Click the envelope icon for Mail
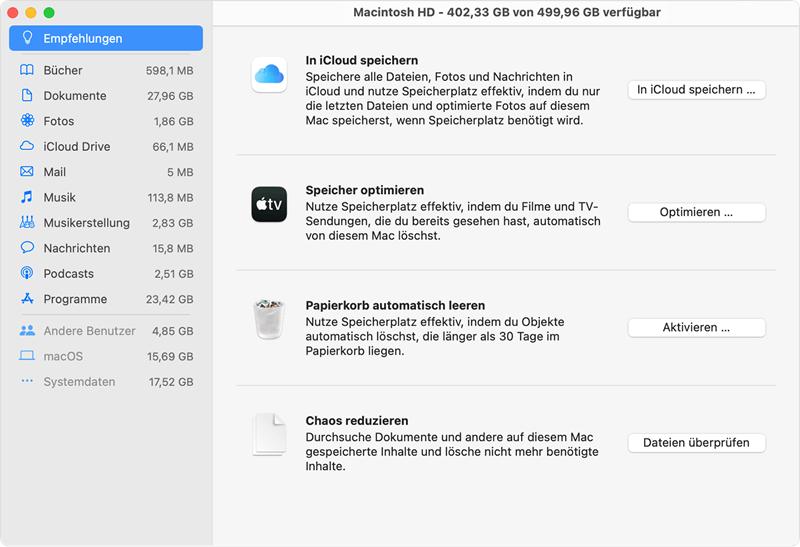The height and width of the screenshot is (547, 800). click(x=27, y=171)
